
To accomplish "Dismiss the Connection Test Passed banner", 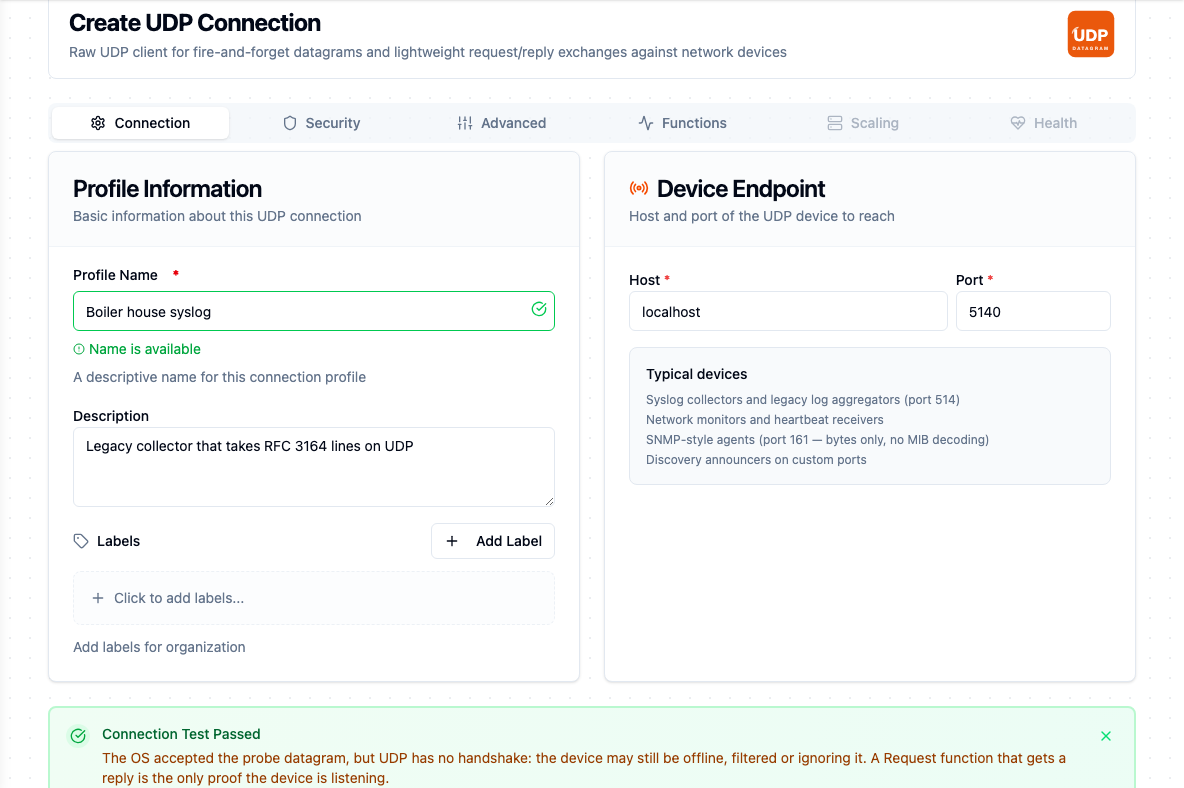I will coord(1105,736).
